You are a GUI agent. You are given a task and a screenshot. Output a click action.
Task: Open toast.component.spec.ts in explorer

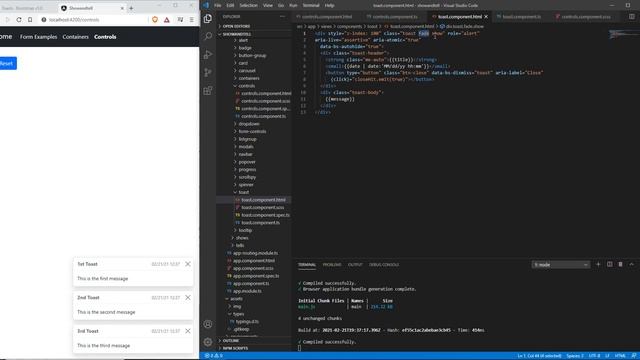coord(264,215)
